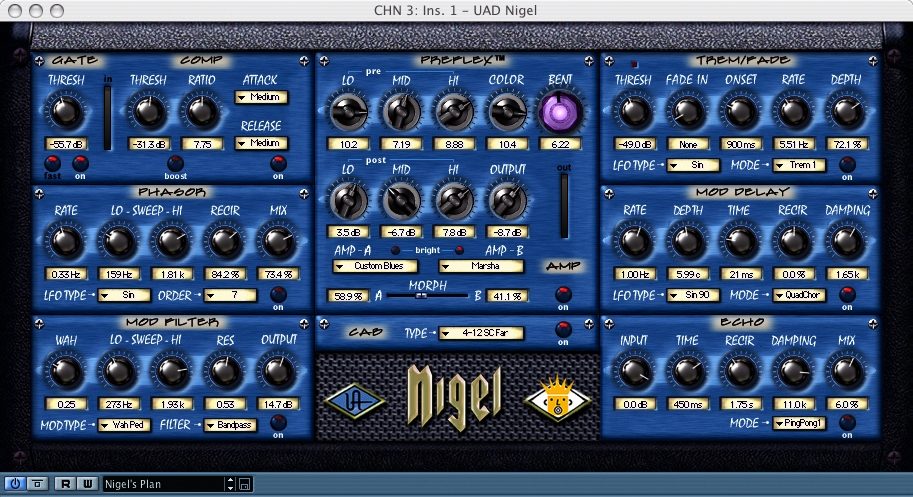Open the AMP-B Marsha dropdown
The image size is (913, 497).
tap(481, 267)
